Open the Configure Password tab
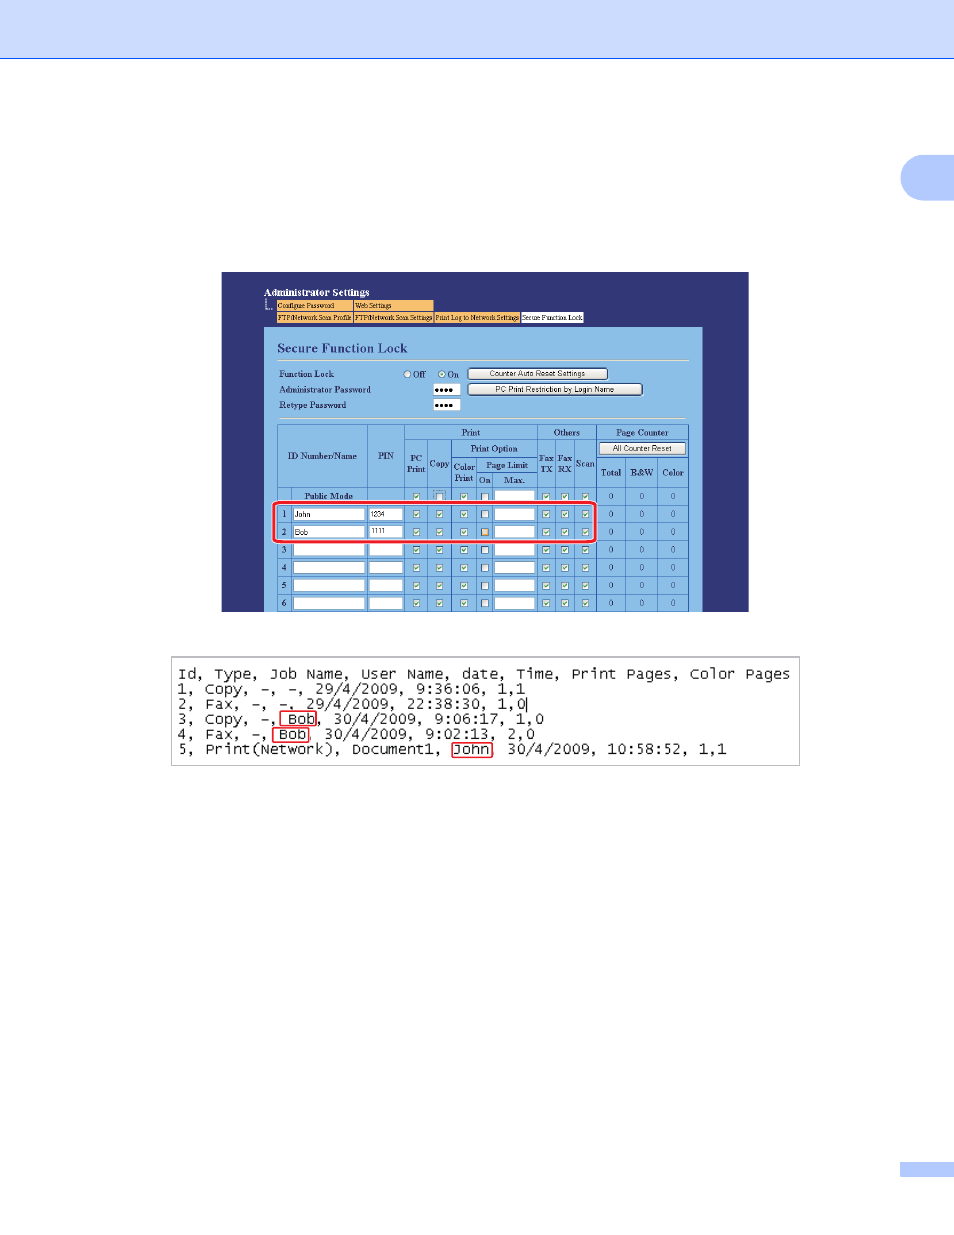The height and width of the screenshot is (1235, 954). [314, 306]
